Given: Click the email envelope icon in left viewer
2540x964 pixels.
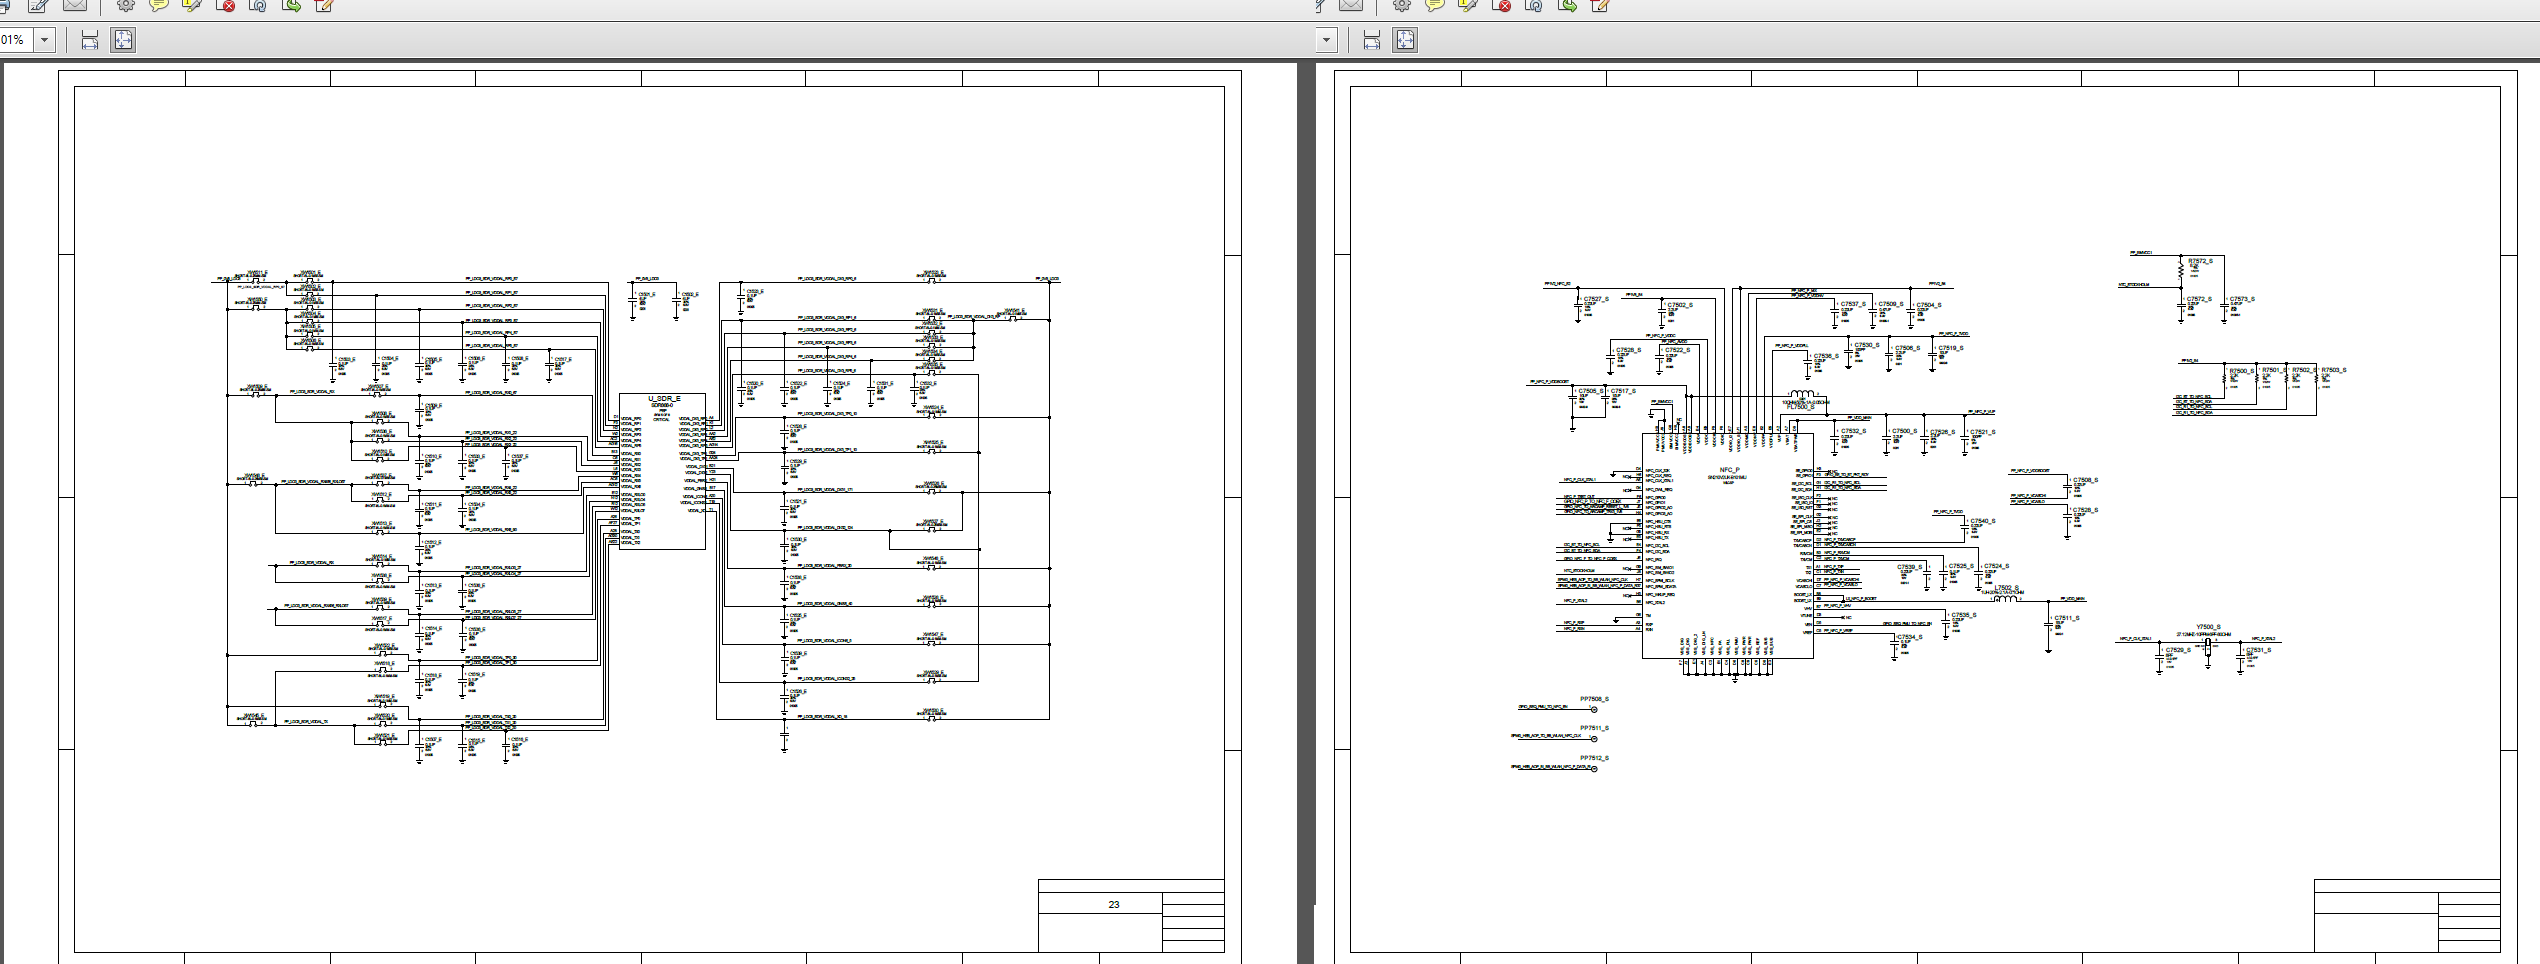Looking at the screenshot, I should click(x=74, y=5).
